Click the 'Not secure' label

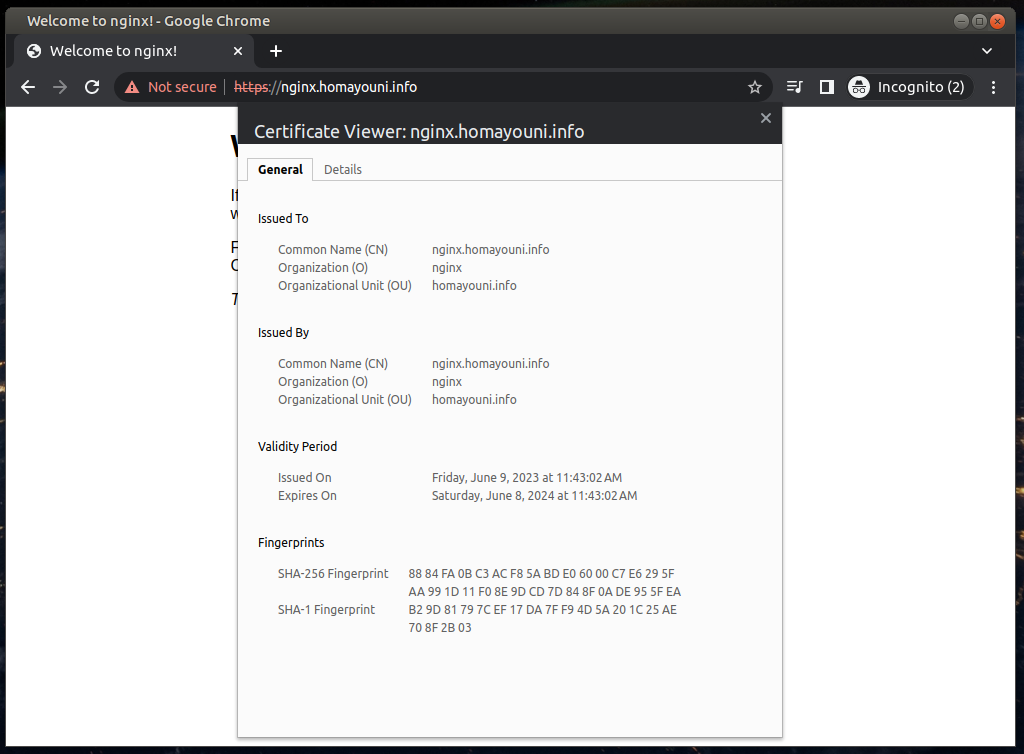(x=182, y=87)
